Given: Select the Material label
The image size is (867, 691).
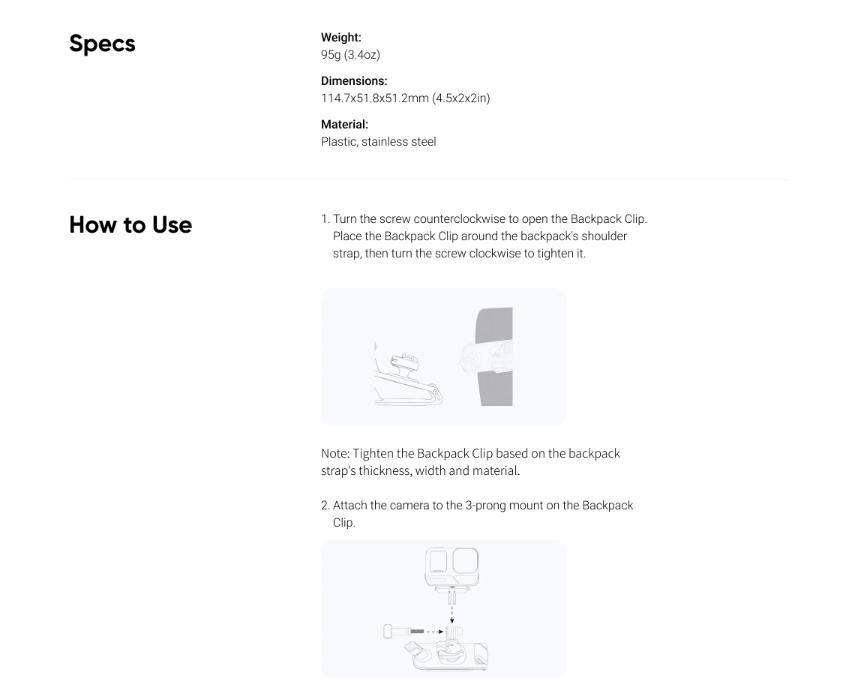Looking at the screenshot, I should tap(344, 124).
